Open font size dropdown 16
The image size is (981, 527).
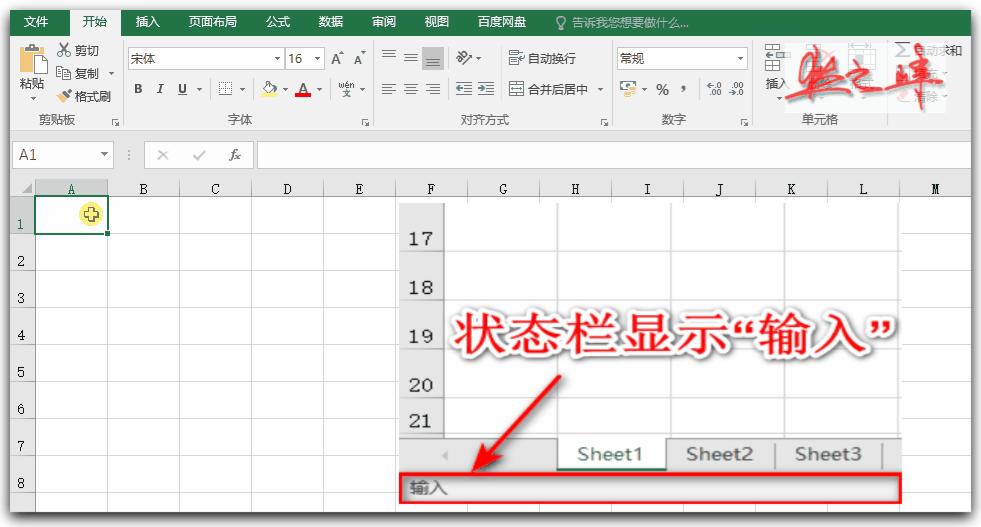(317, 59)
